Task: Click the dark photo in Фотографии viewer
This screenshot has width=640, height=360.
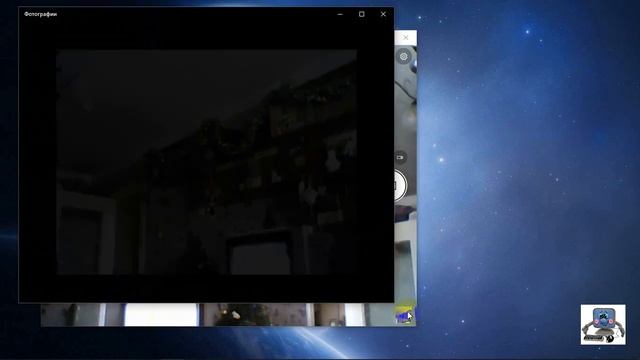Action: pos(207,162)
